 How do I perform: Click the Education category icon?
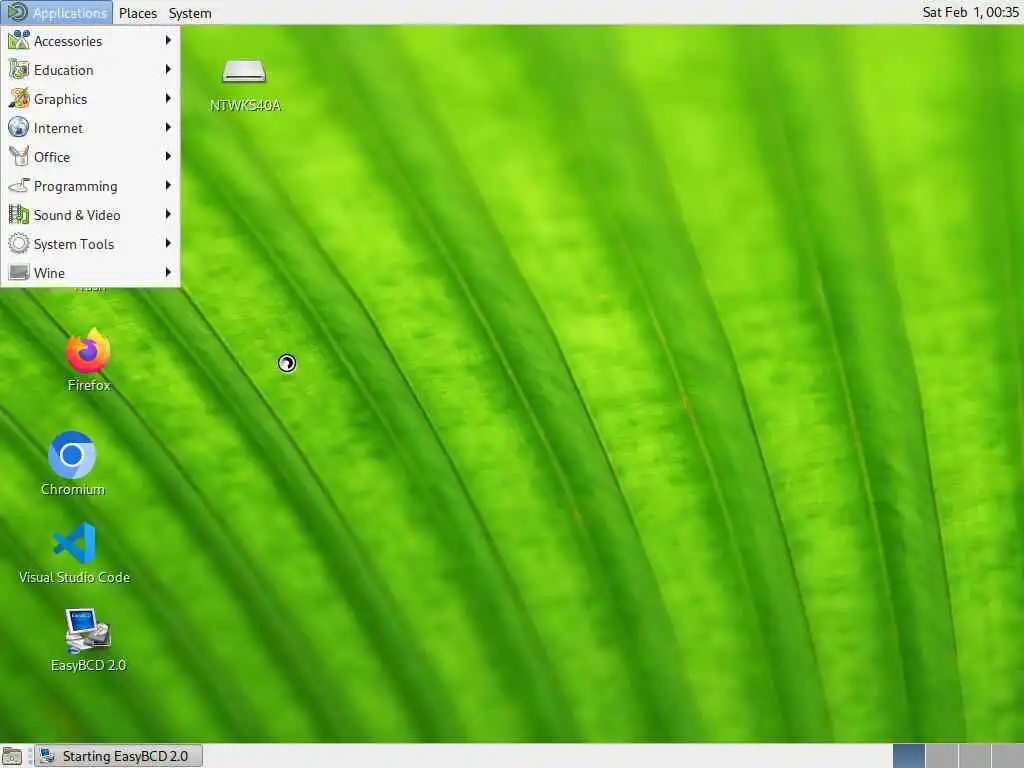(18, 69)
